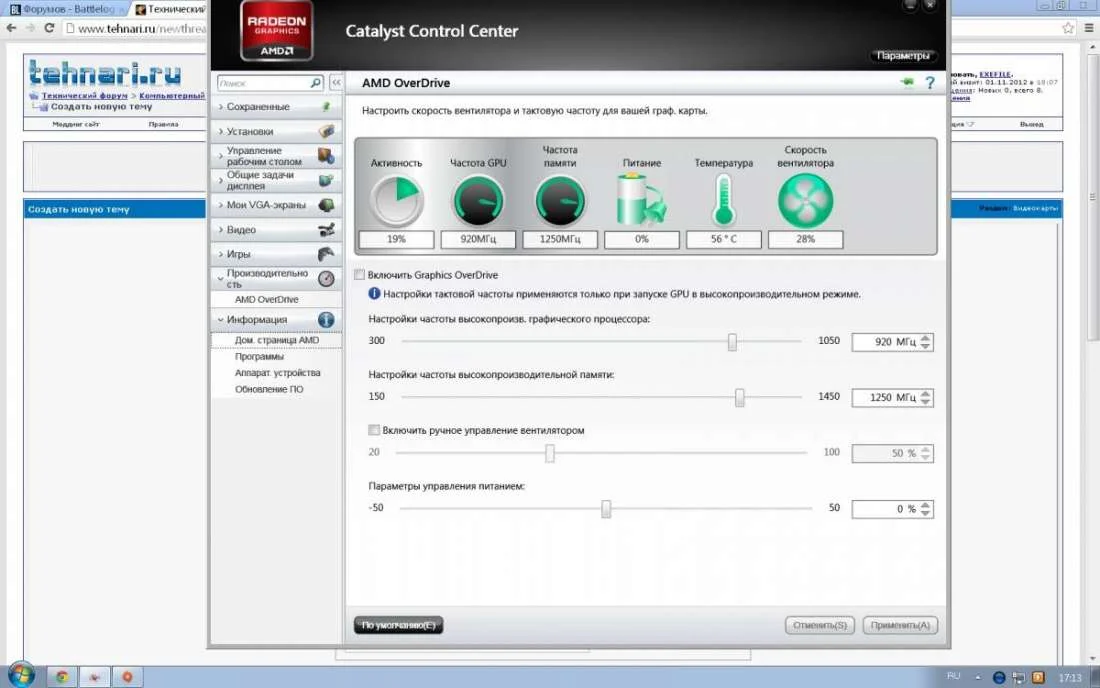
Task: Collapse the Информация section
Action: (276, 319)
